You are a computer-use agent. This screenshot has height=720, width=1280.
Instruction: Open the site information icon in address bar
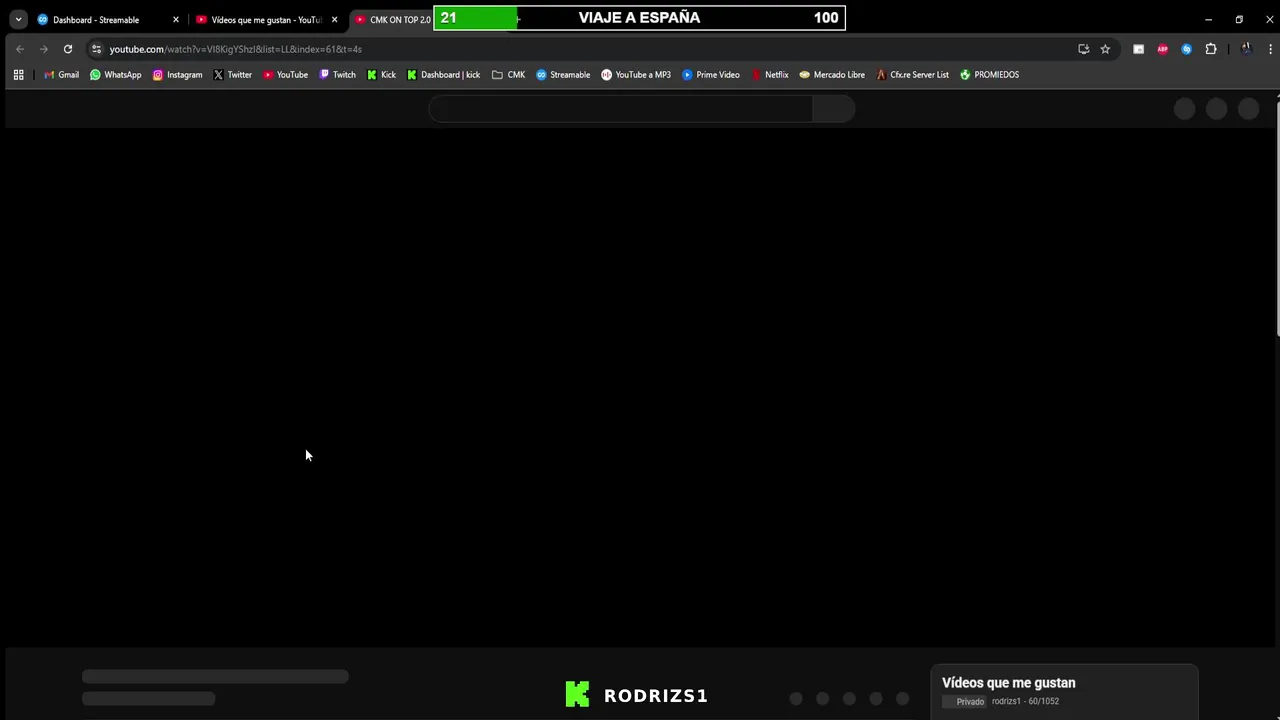click(x=96, y=49)
